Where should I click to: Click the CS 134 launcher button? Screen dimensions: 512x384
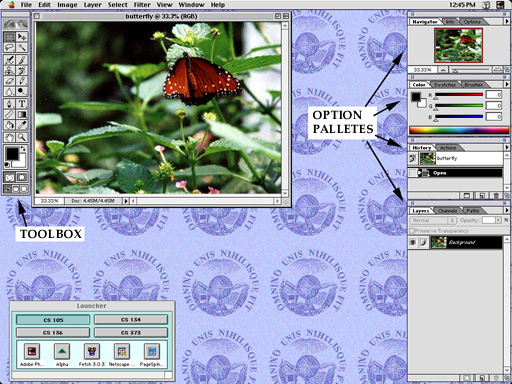(x=131, y=320)
